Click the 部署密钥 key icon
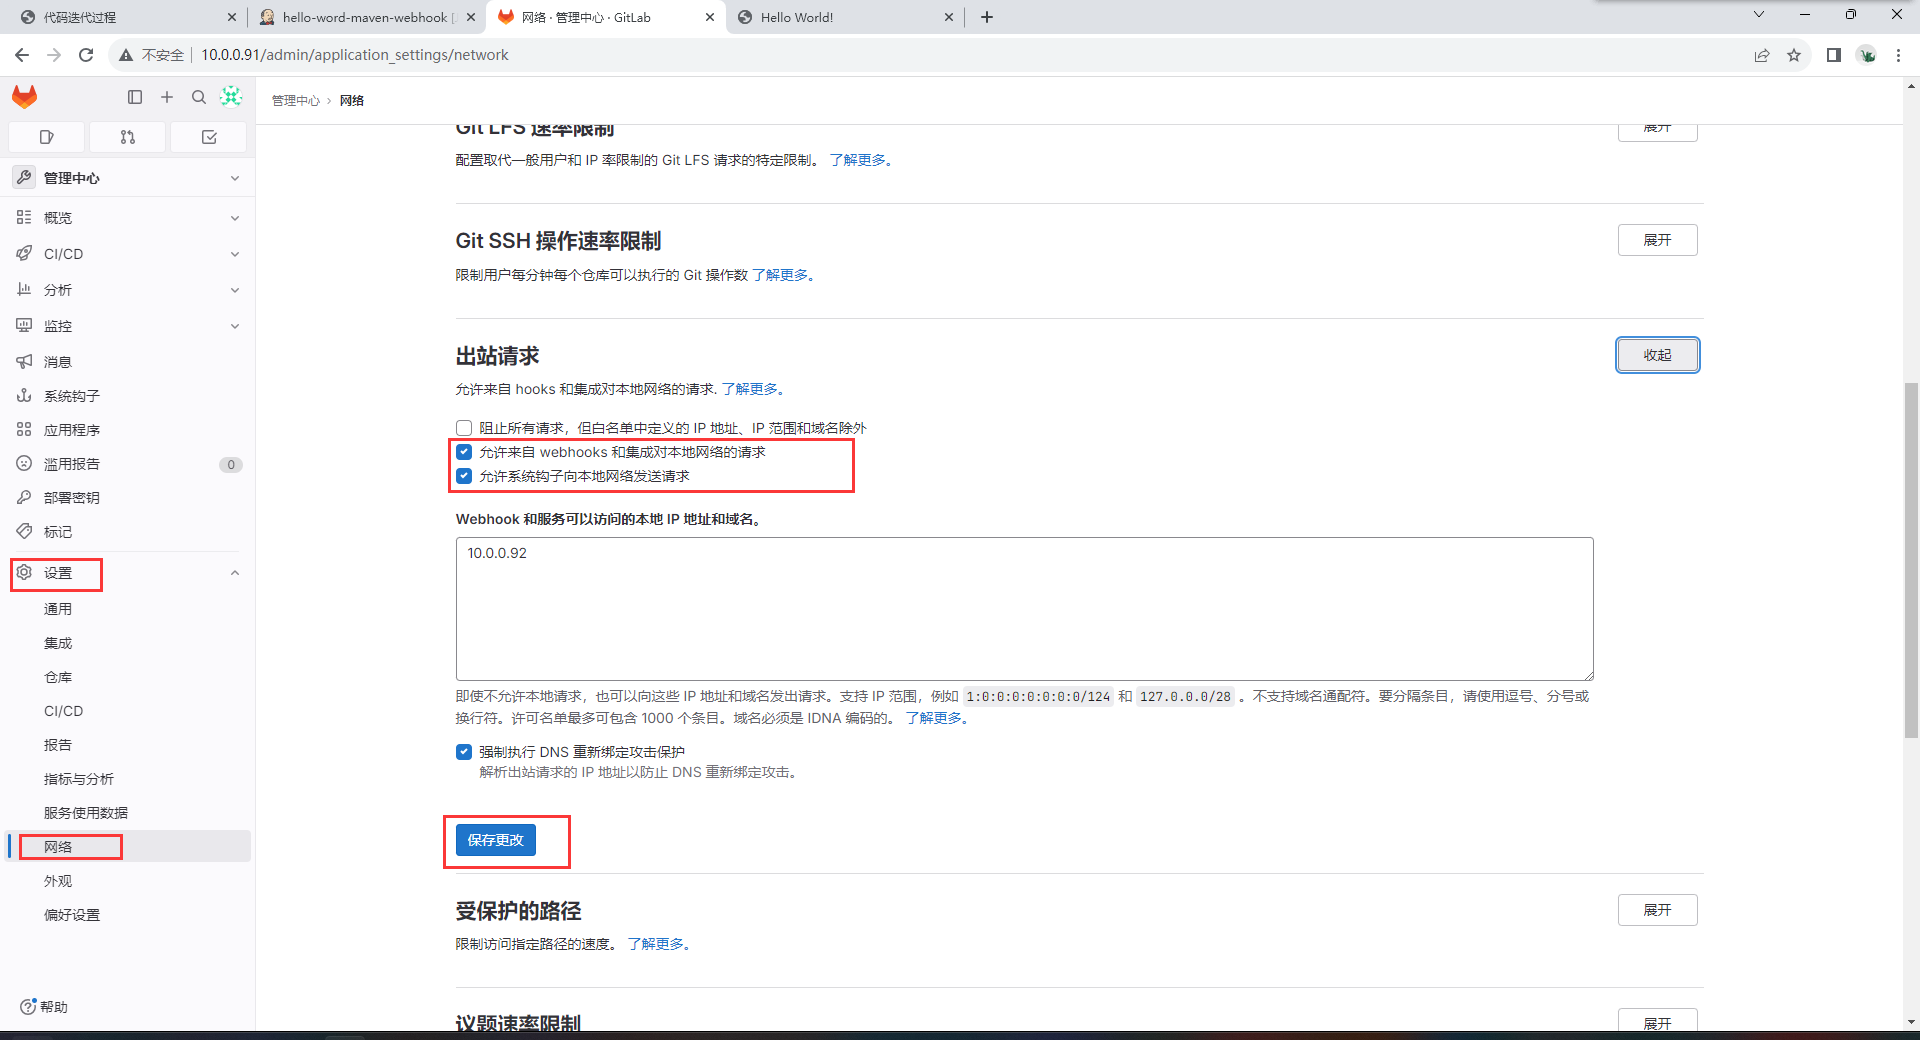1920x1040 pixels. pyautogui.click(x=24, y=497)
